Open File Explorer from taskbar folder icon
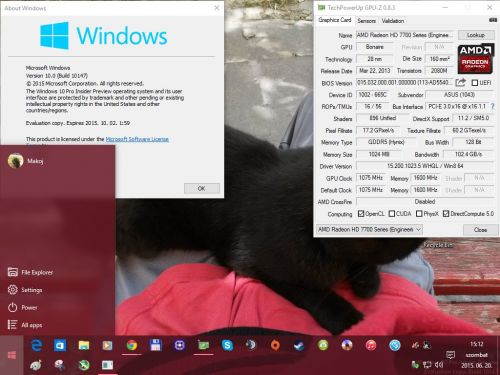 84,345
